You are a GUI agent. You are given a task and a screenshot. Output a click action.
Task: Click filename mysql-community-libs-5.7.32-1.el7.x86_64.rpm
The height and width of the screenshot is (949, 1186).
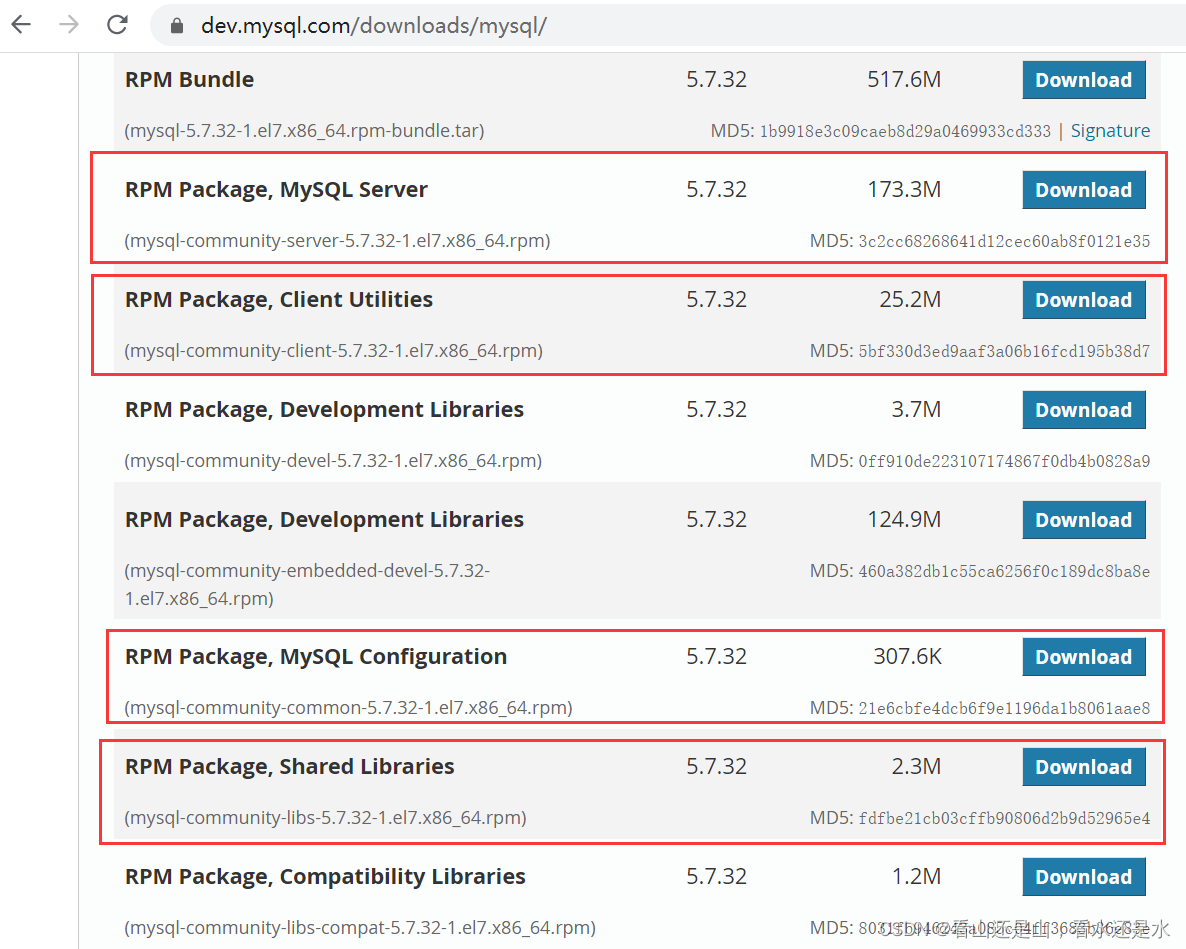(x=325, y=817)
